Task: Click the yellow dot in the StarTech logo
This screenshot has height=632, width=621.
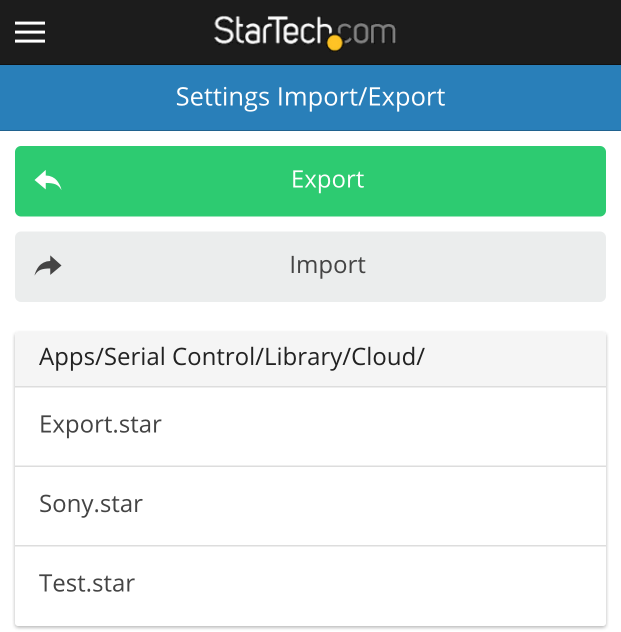Action: click(334, 42)
